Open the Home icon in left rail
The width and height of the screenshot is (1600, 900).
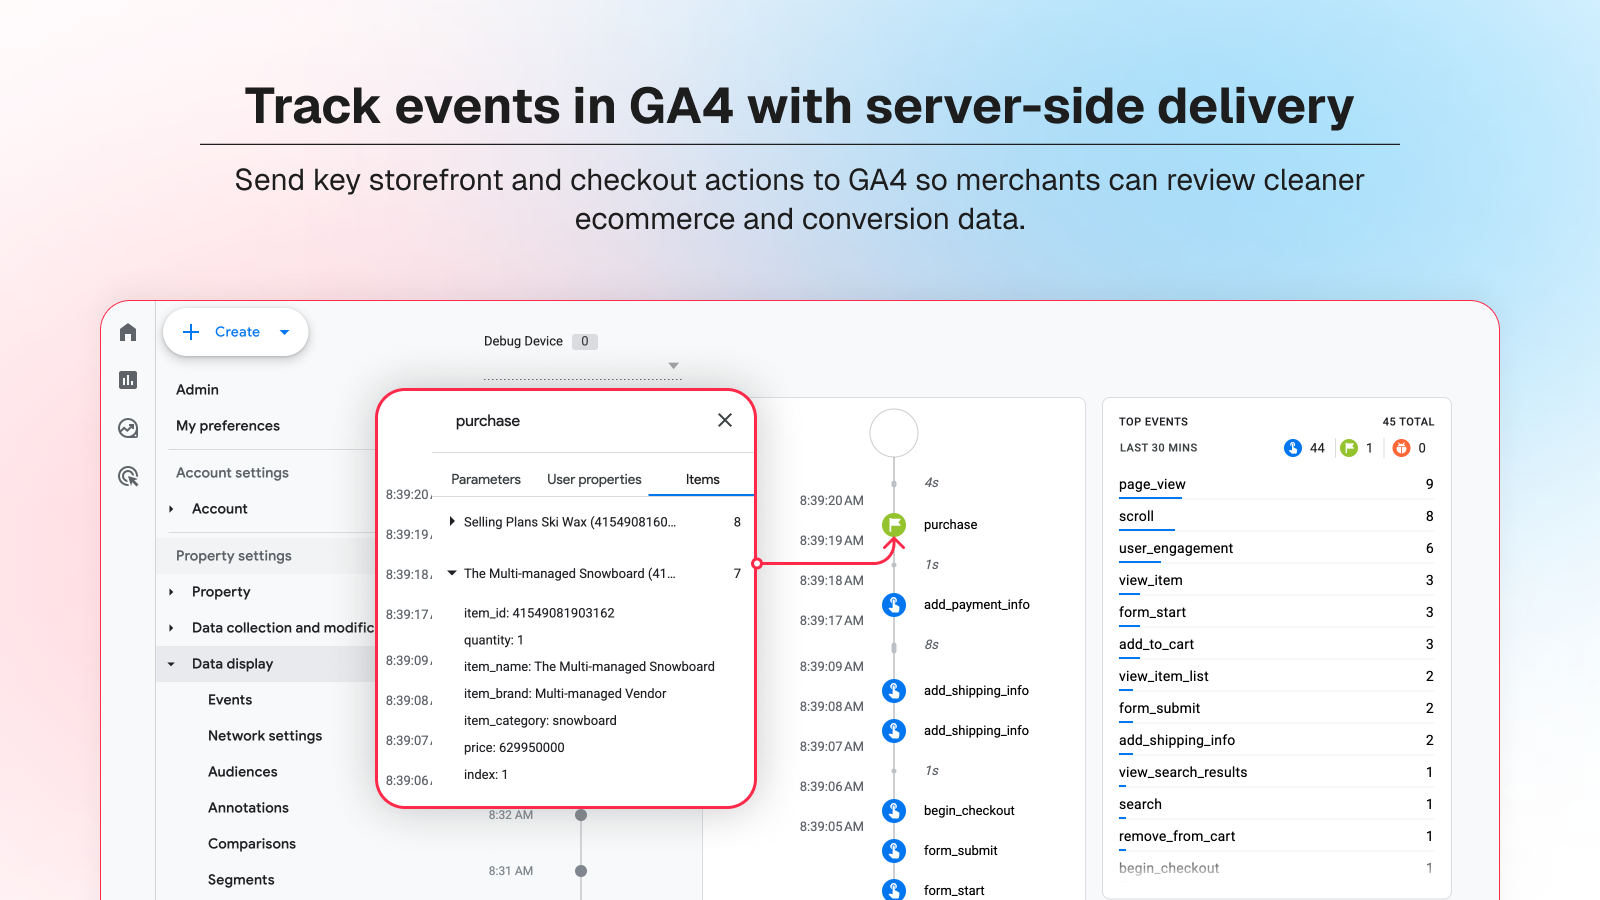[128, 332]
